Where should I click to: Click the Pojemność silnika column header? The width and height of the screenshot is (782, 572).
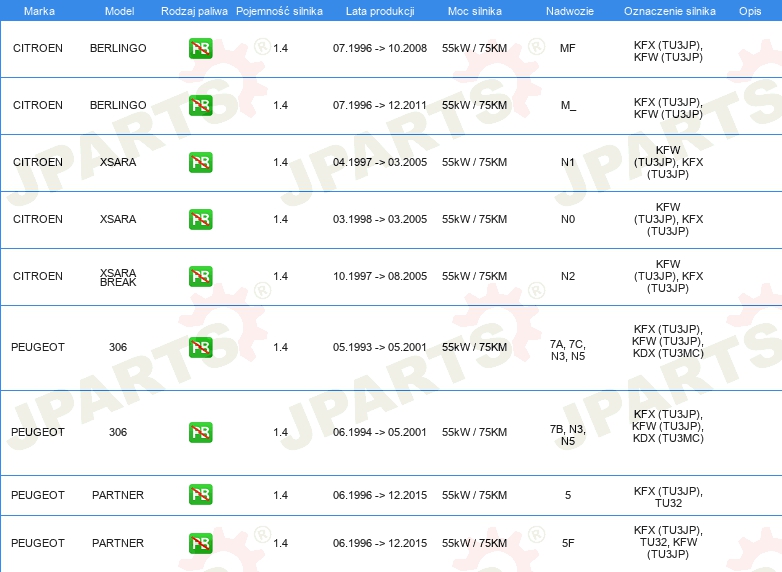[x=279, y=11]
